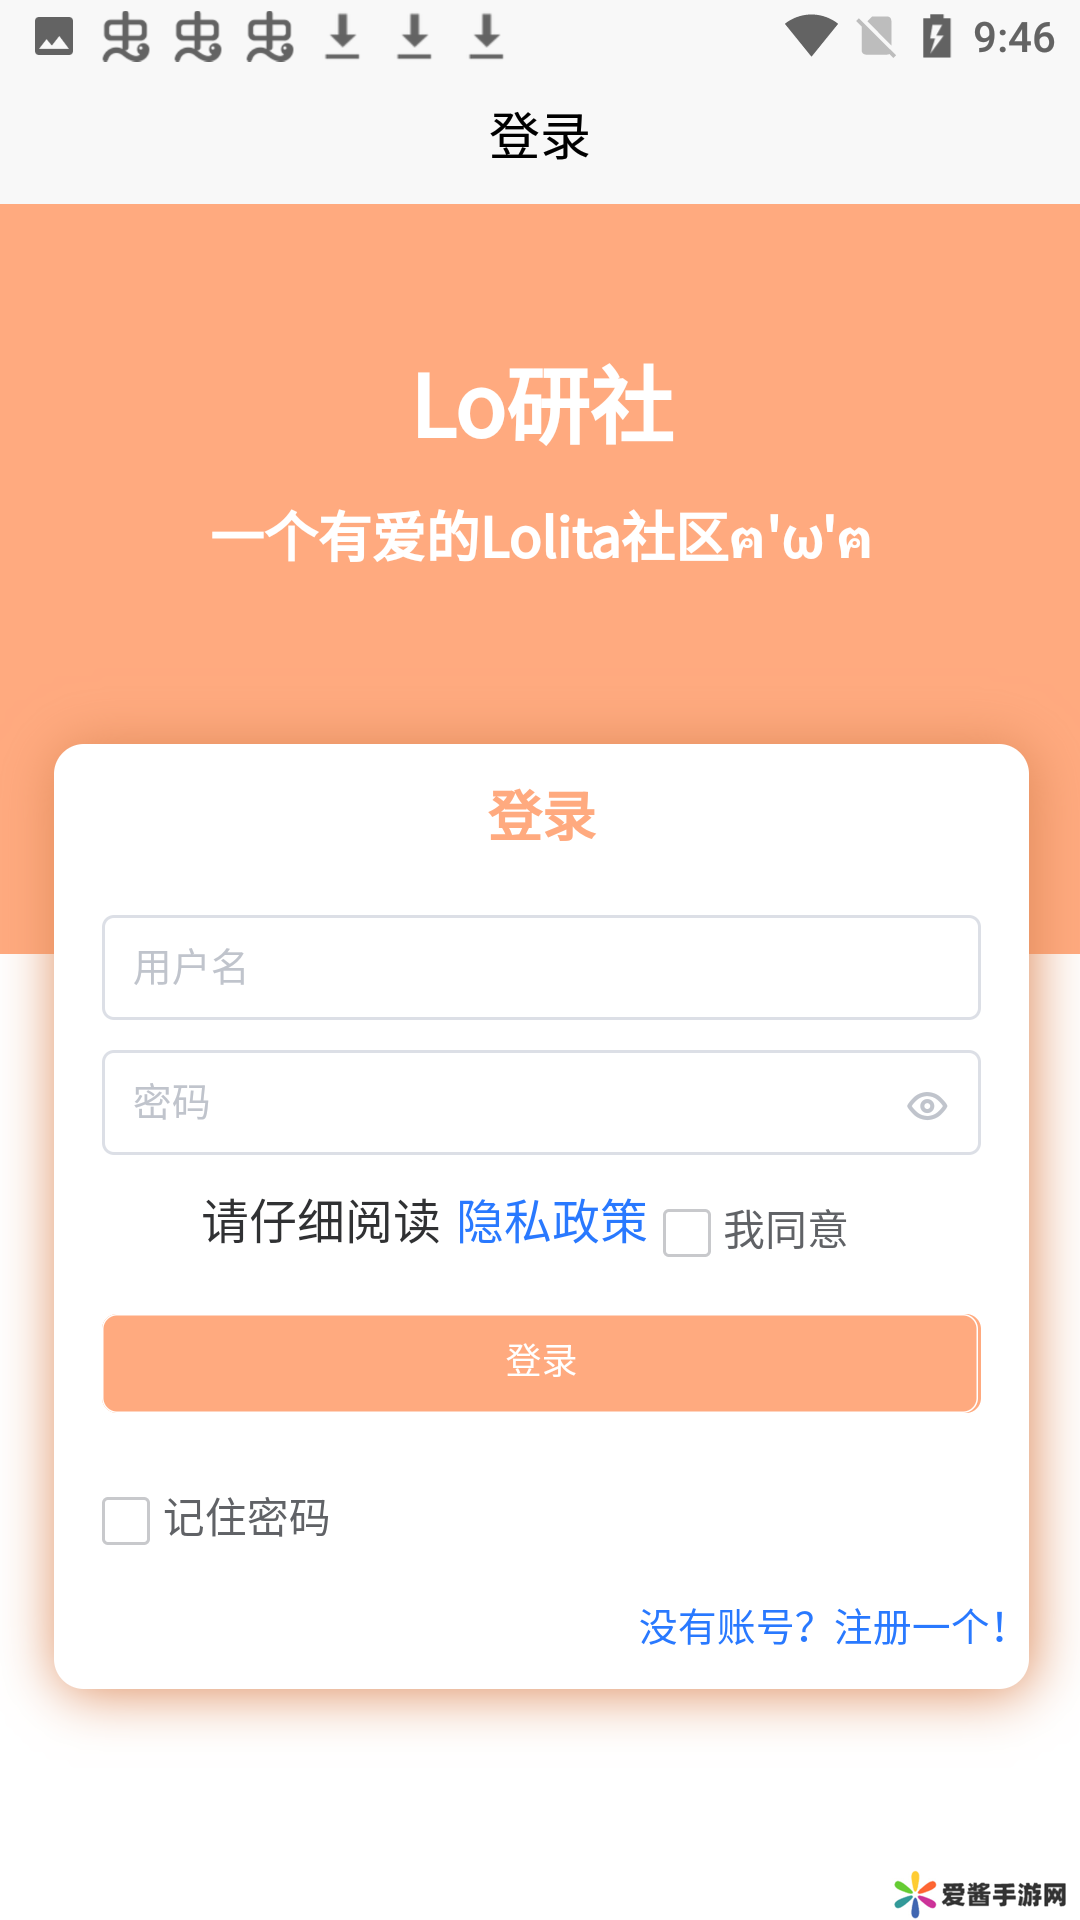1080x1920 pixels.
Task: Check the 我同意 agreement checkbox
Action: pyautogui.click(x=687, y=1232)
